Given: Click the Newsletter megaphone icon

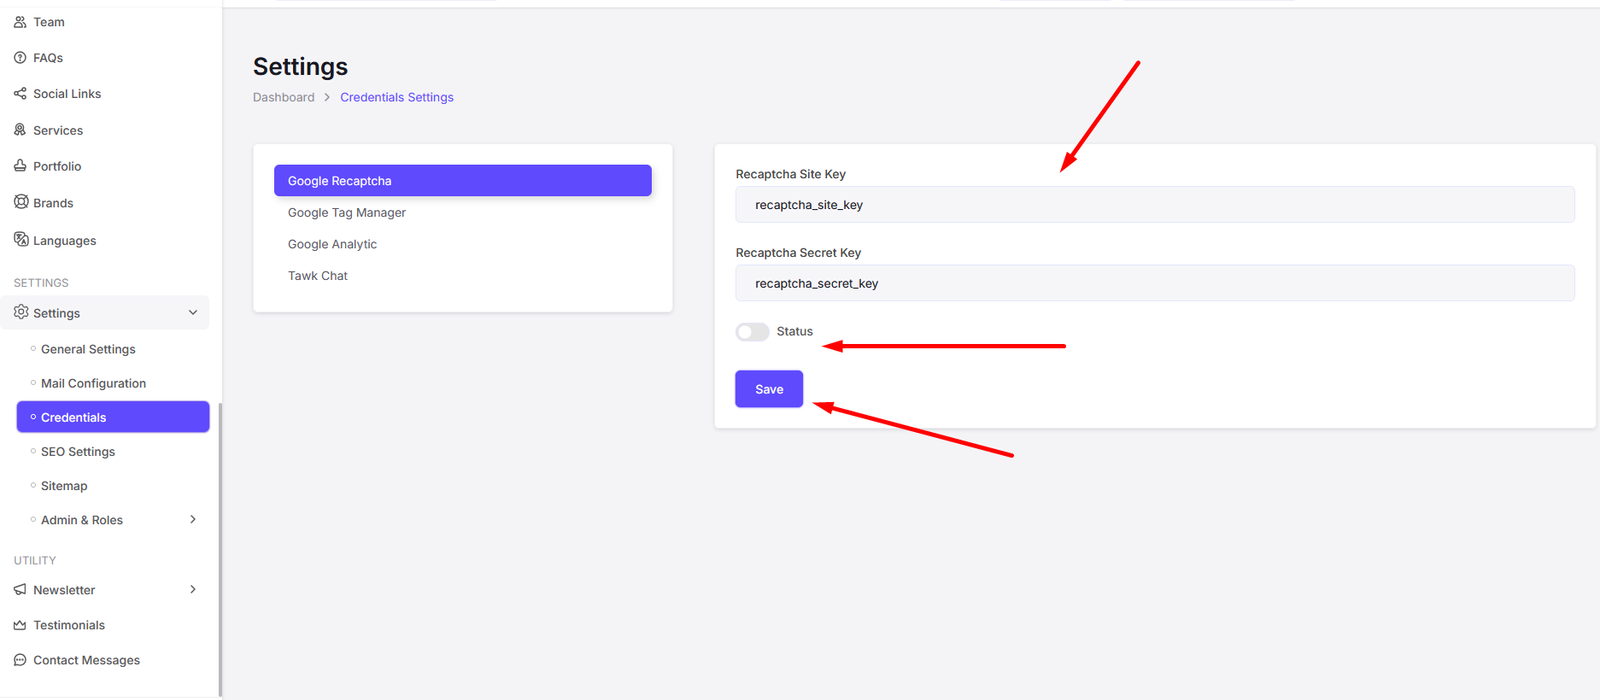Looking at the screenshot, I should click(x=20, y=590).
